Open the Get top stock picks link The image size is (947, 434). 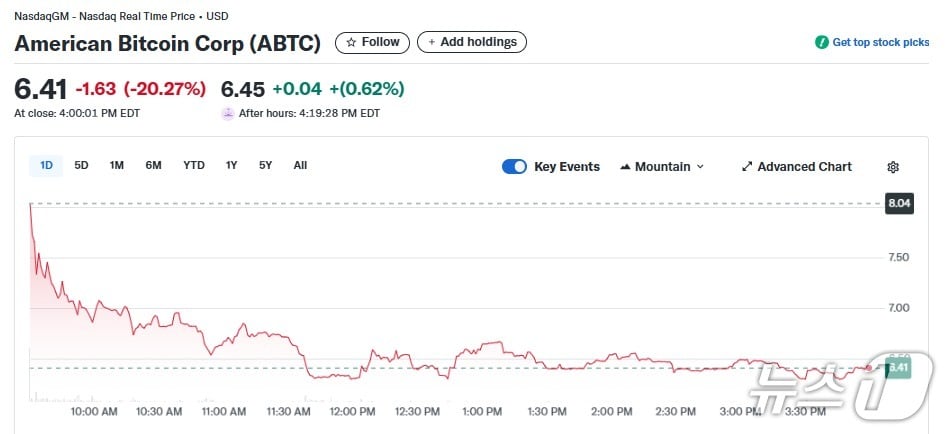pos(880,42)
